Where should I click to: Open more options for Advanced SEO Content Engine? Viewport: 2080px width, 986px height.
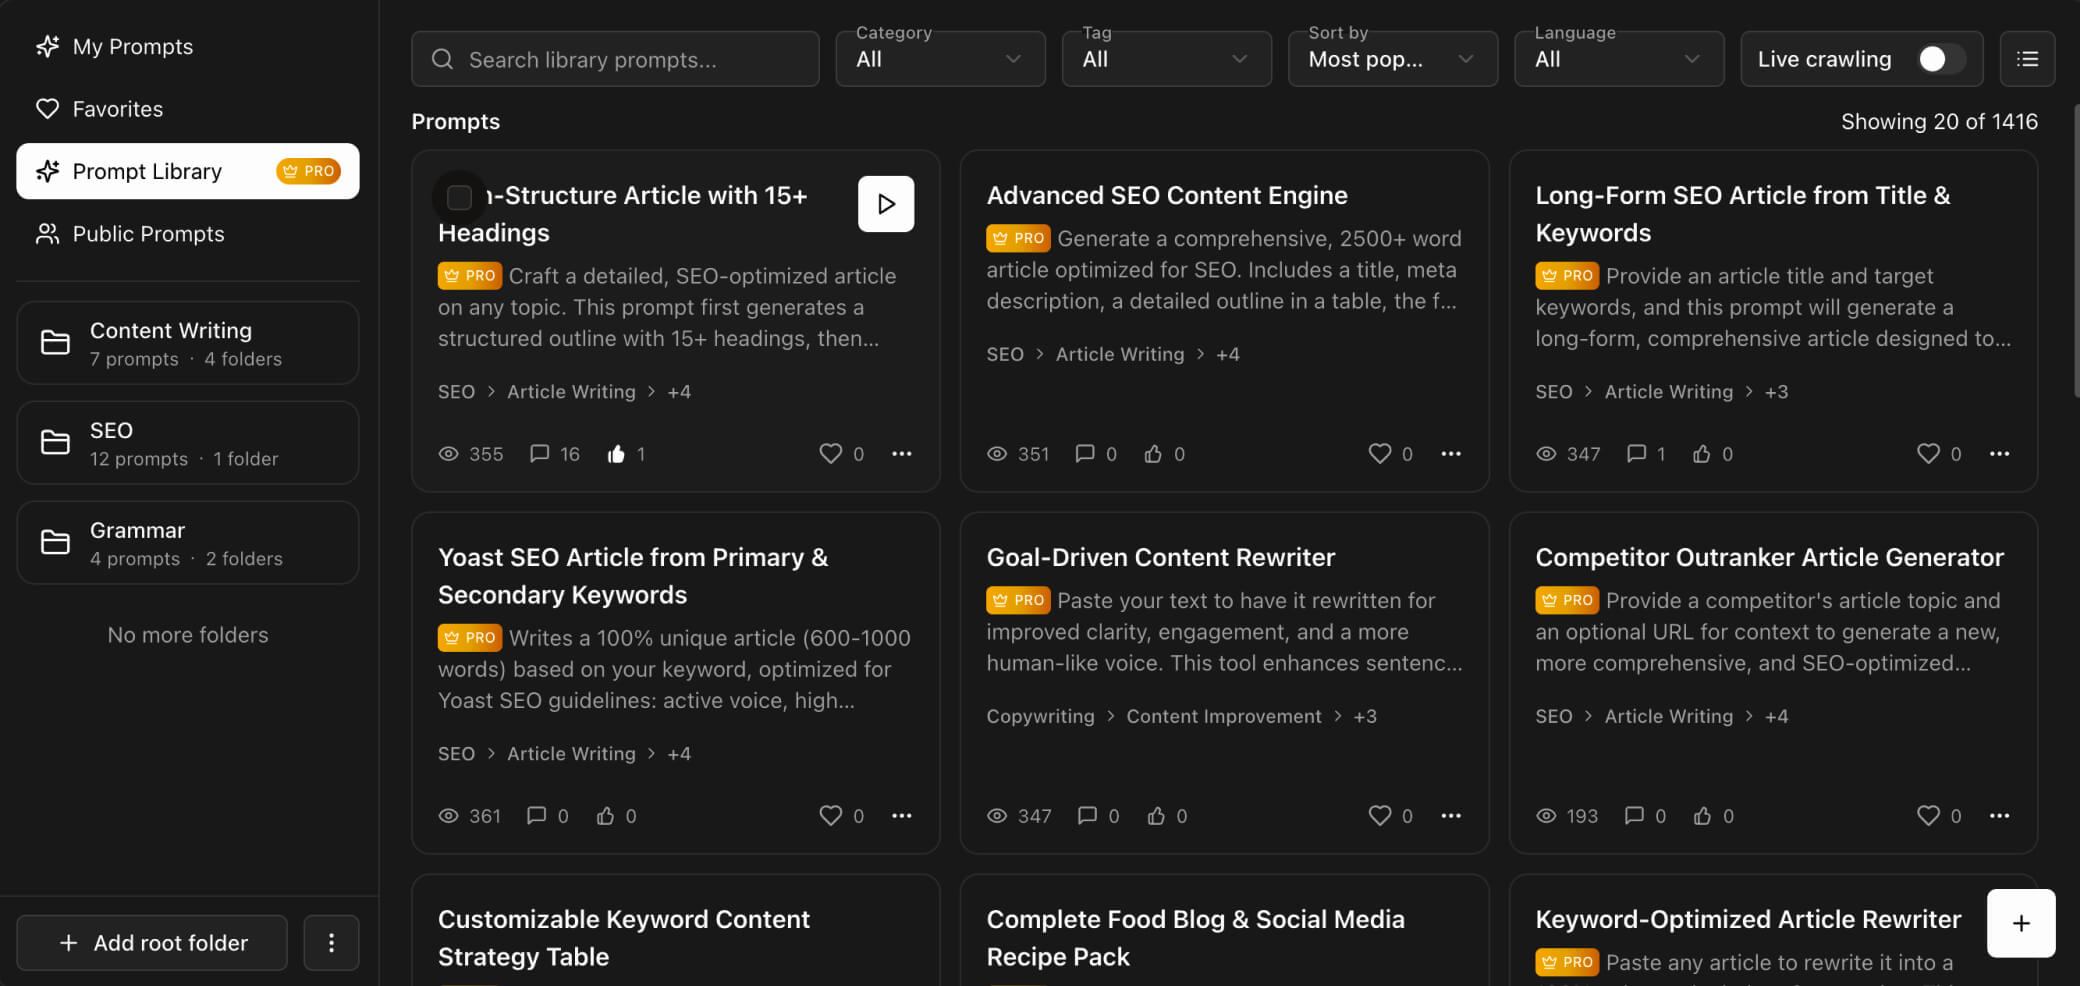pyautogui.click(x=1451, y=454)
